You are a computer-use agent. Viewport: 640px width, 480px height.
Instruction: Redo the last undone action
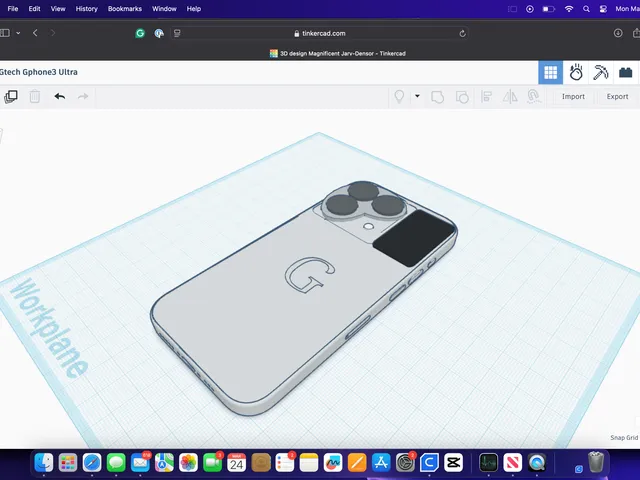pos(83,97)
